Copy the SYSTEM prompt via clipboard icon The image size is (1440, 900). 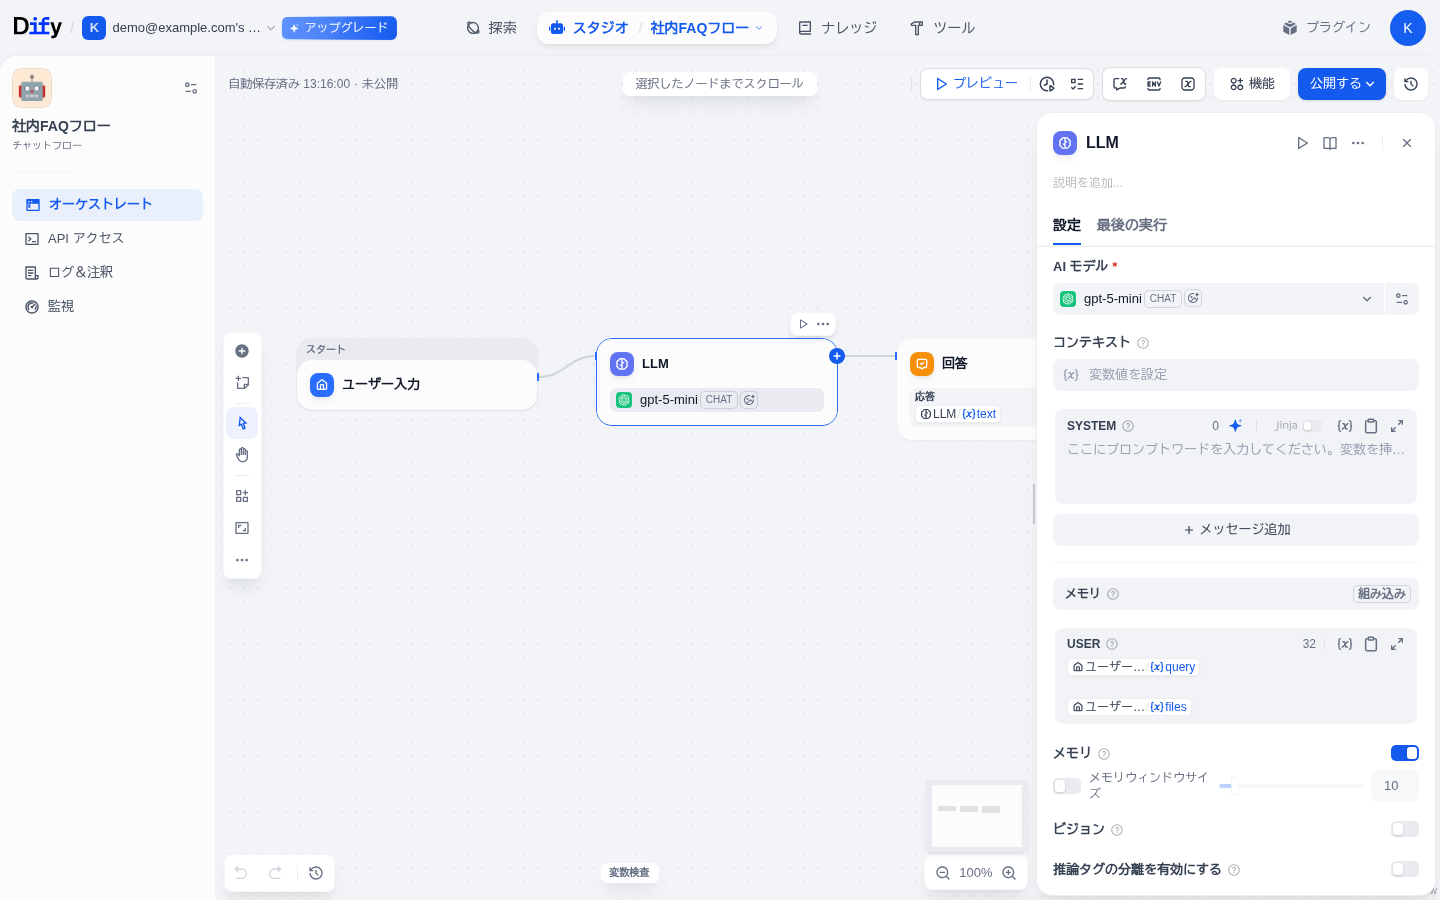(1371, 426)
